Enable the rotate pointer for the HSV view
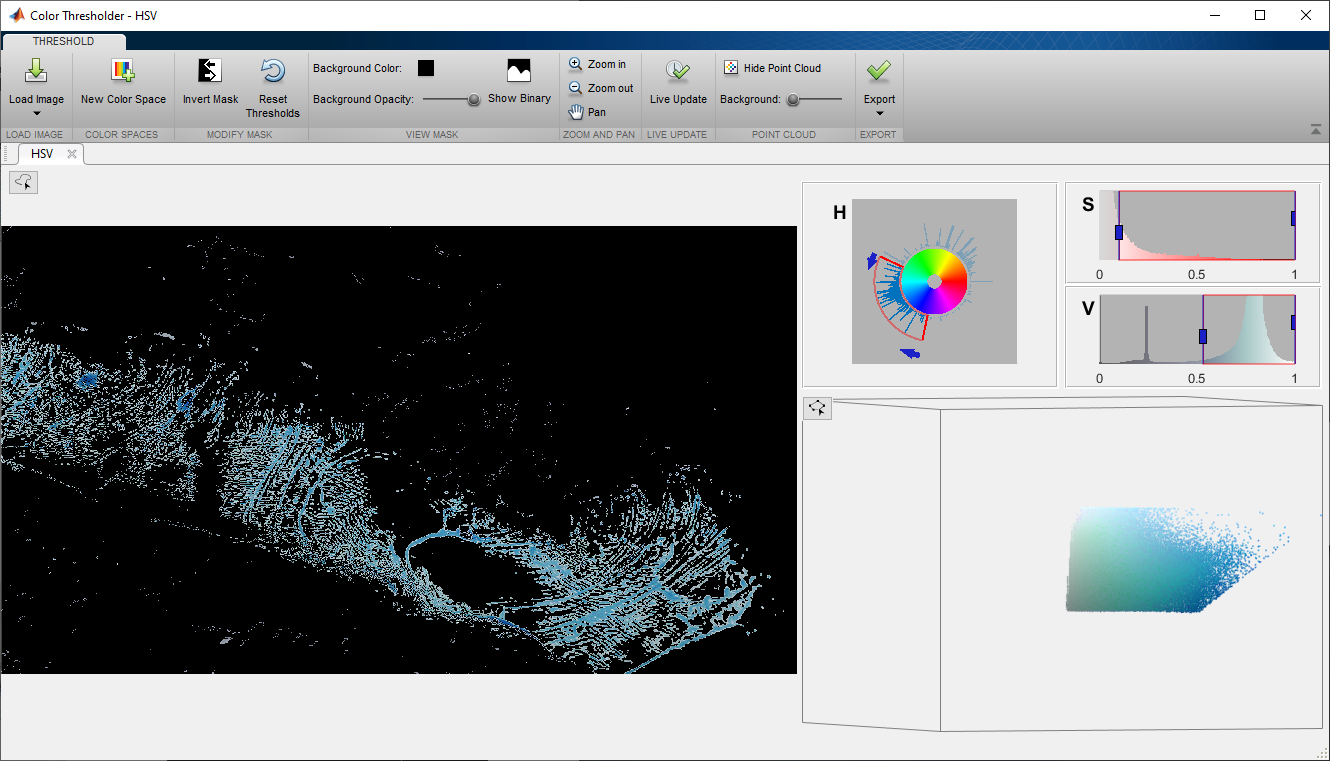Screen dimensions: 1330x761 coord(23,182)
